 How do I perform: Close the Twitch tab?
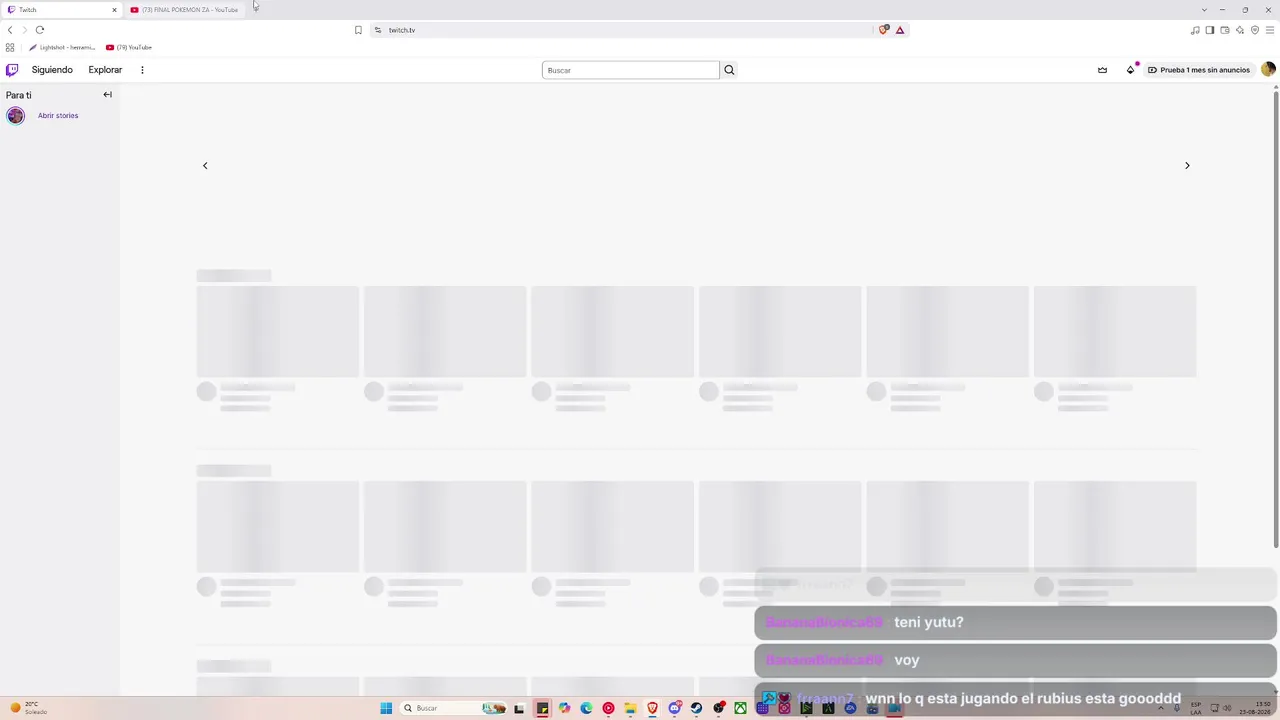[114, 10]
